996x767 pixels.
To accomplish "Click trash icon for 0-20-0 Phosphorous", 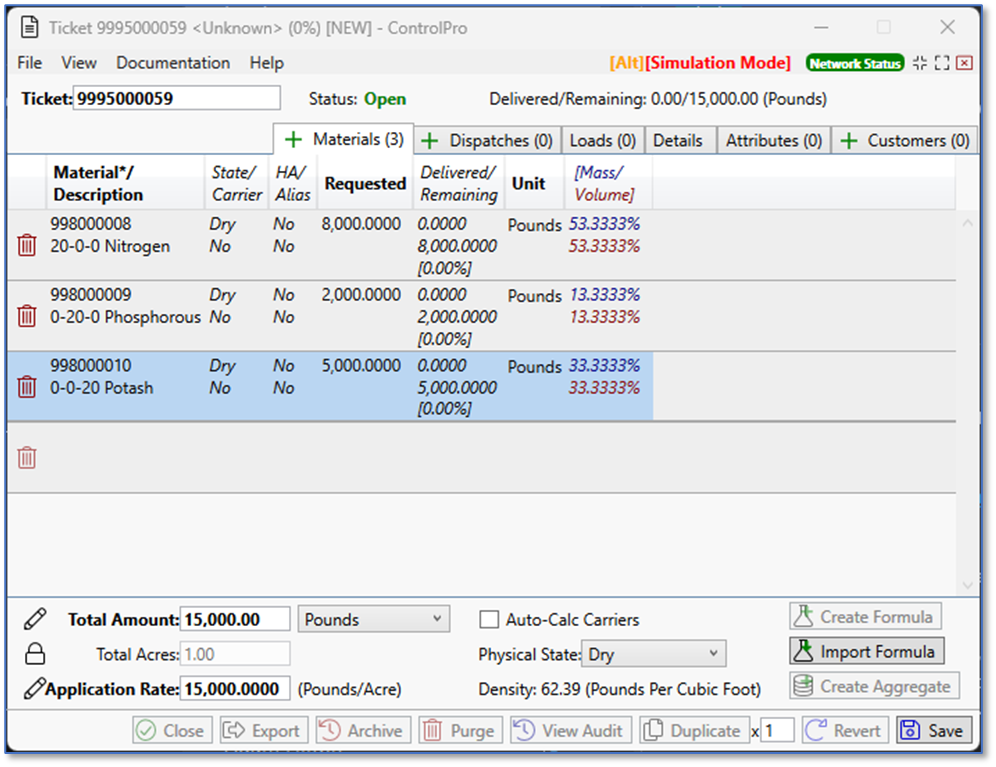I will [27, 316].
